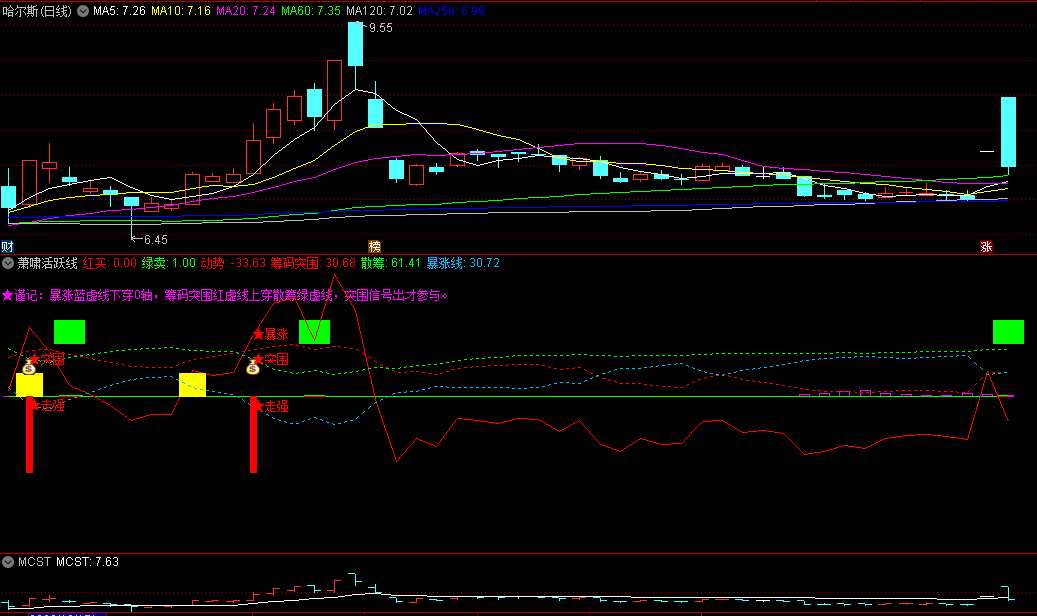Click the leftmost green sell block
The image size is (1037, 616).
coord(69,332)
